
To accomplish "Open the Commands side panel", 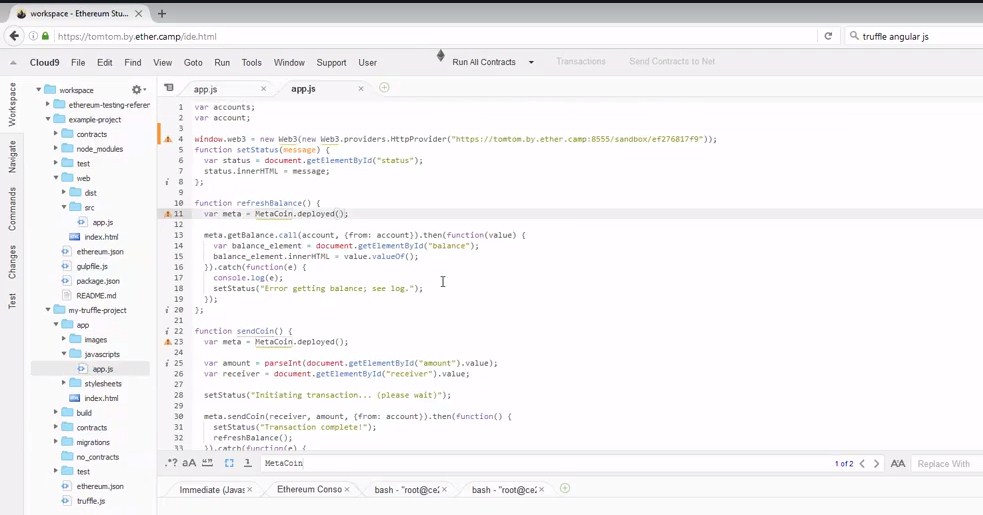I will point(12,209).
